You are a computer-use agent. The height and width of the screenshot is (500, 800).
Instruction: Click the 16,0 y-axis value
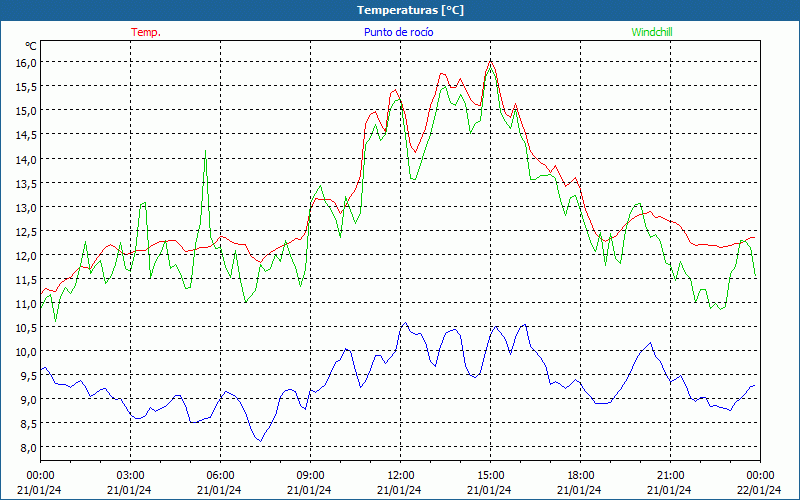(x=27, y=63)
